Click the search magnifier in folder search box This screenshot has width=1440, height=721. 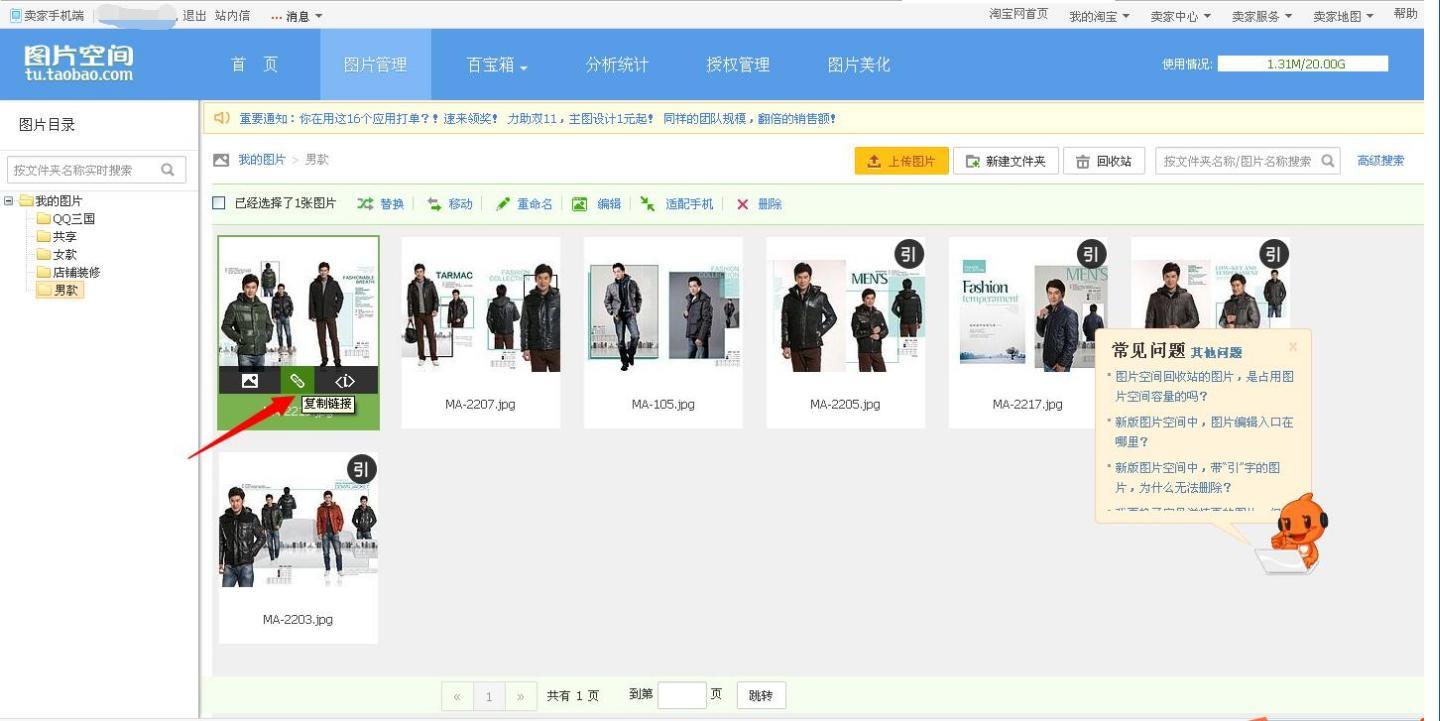pos(168,170)
